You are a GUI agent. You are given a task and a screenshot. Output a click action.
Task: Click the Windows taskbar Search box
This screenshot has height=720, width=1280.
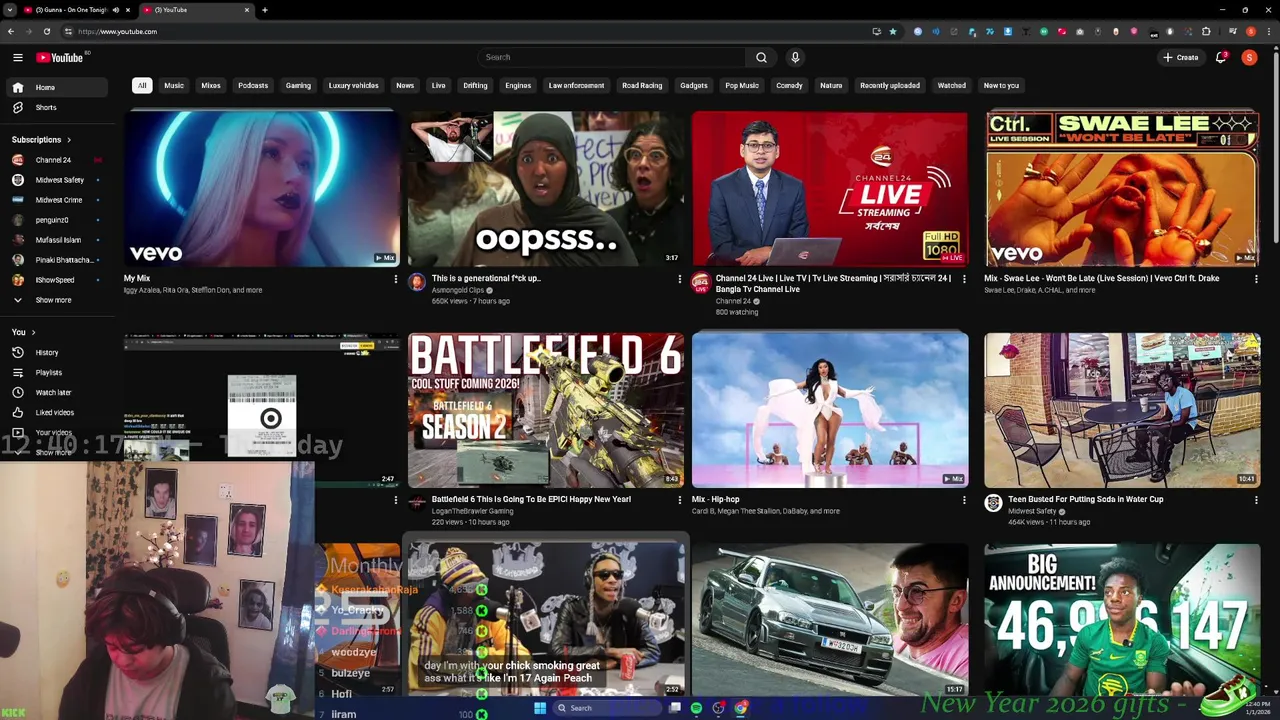point(608,708)
